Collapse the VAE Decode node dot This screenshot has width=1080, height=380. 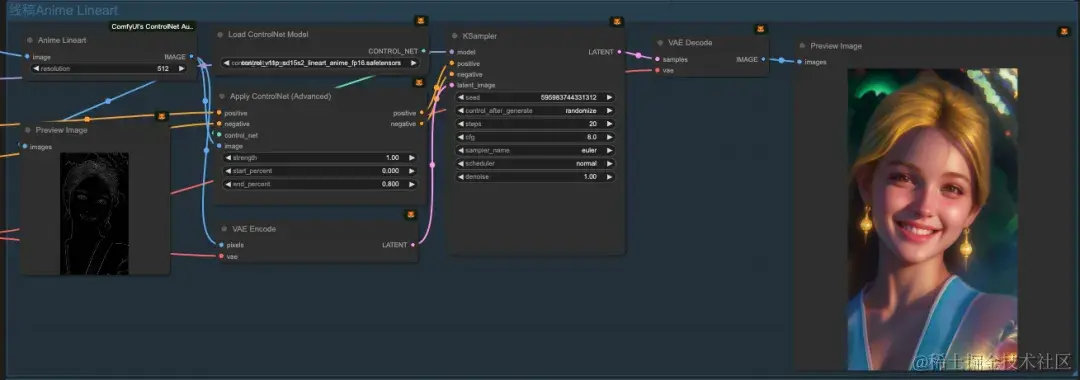(x=659, y=43)
